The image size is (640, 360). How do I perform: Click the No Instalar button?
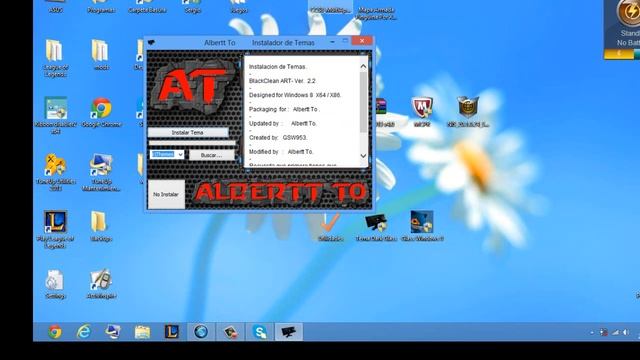(166, 194)
